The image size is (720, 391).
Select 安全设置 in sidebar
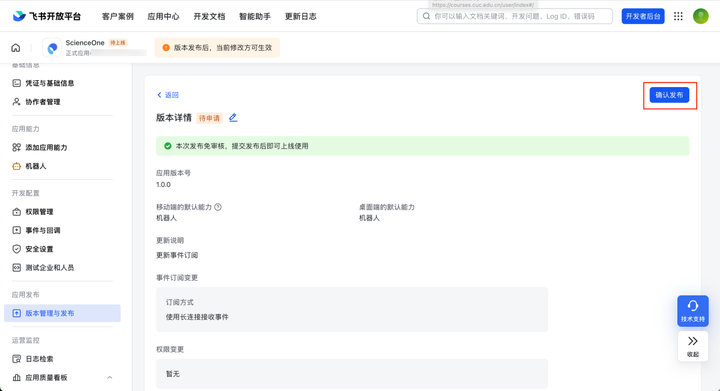pos(39,249)
